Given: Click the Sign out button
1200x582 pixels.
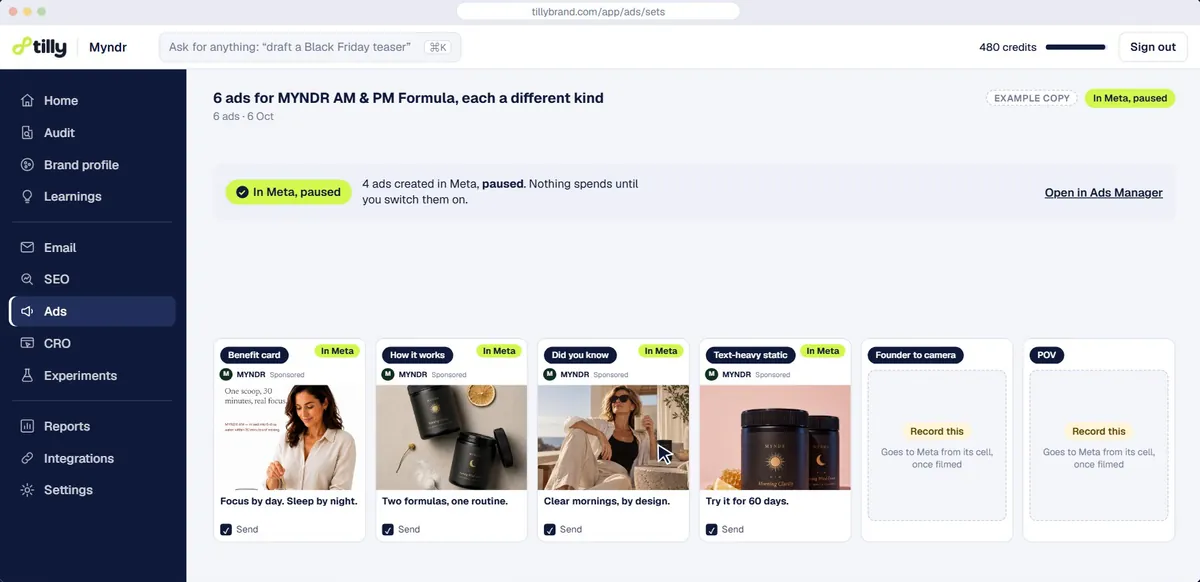Looking at the screenshot, I should click(x=1153, y=47).
